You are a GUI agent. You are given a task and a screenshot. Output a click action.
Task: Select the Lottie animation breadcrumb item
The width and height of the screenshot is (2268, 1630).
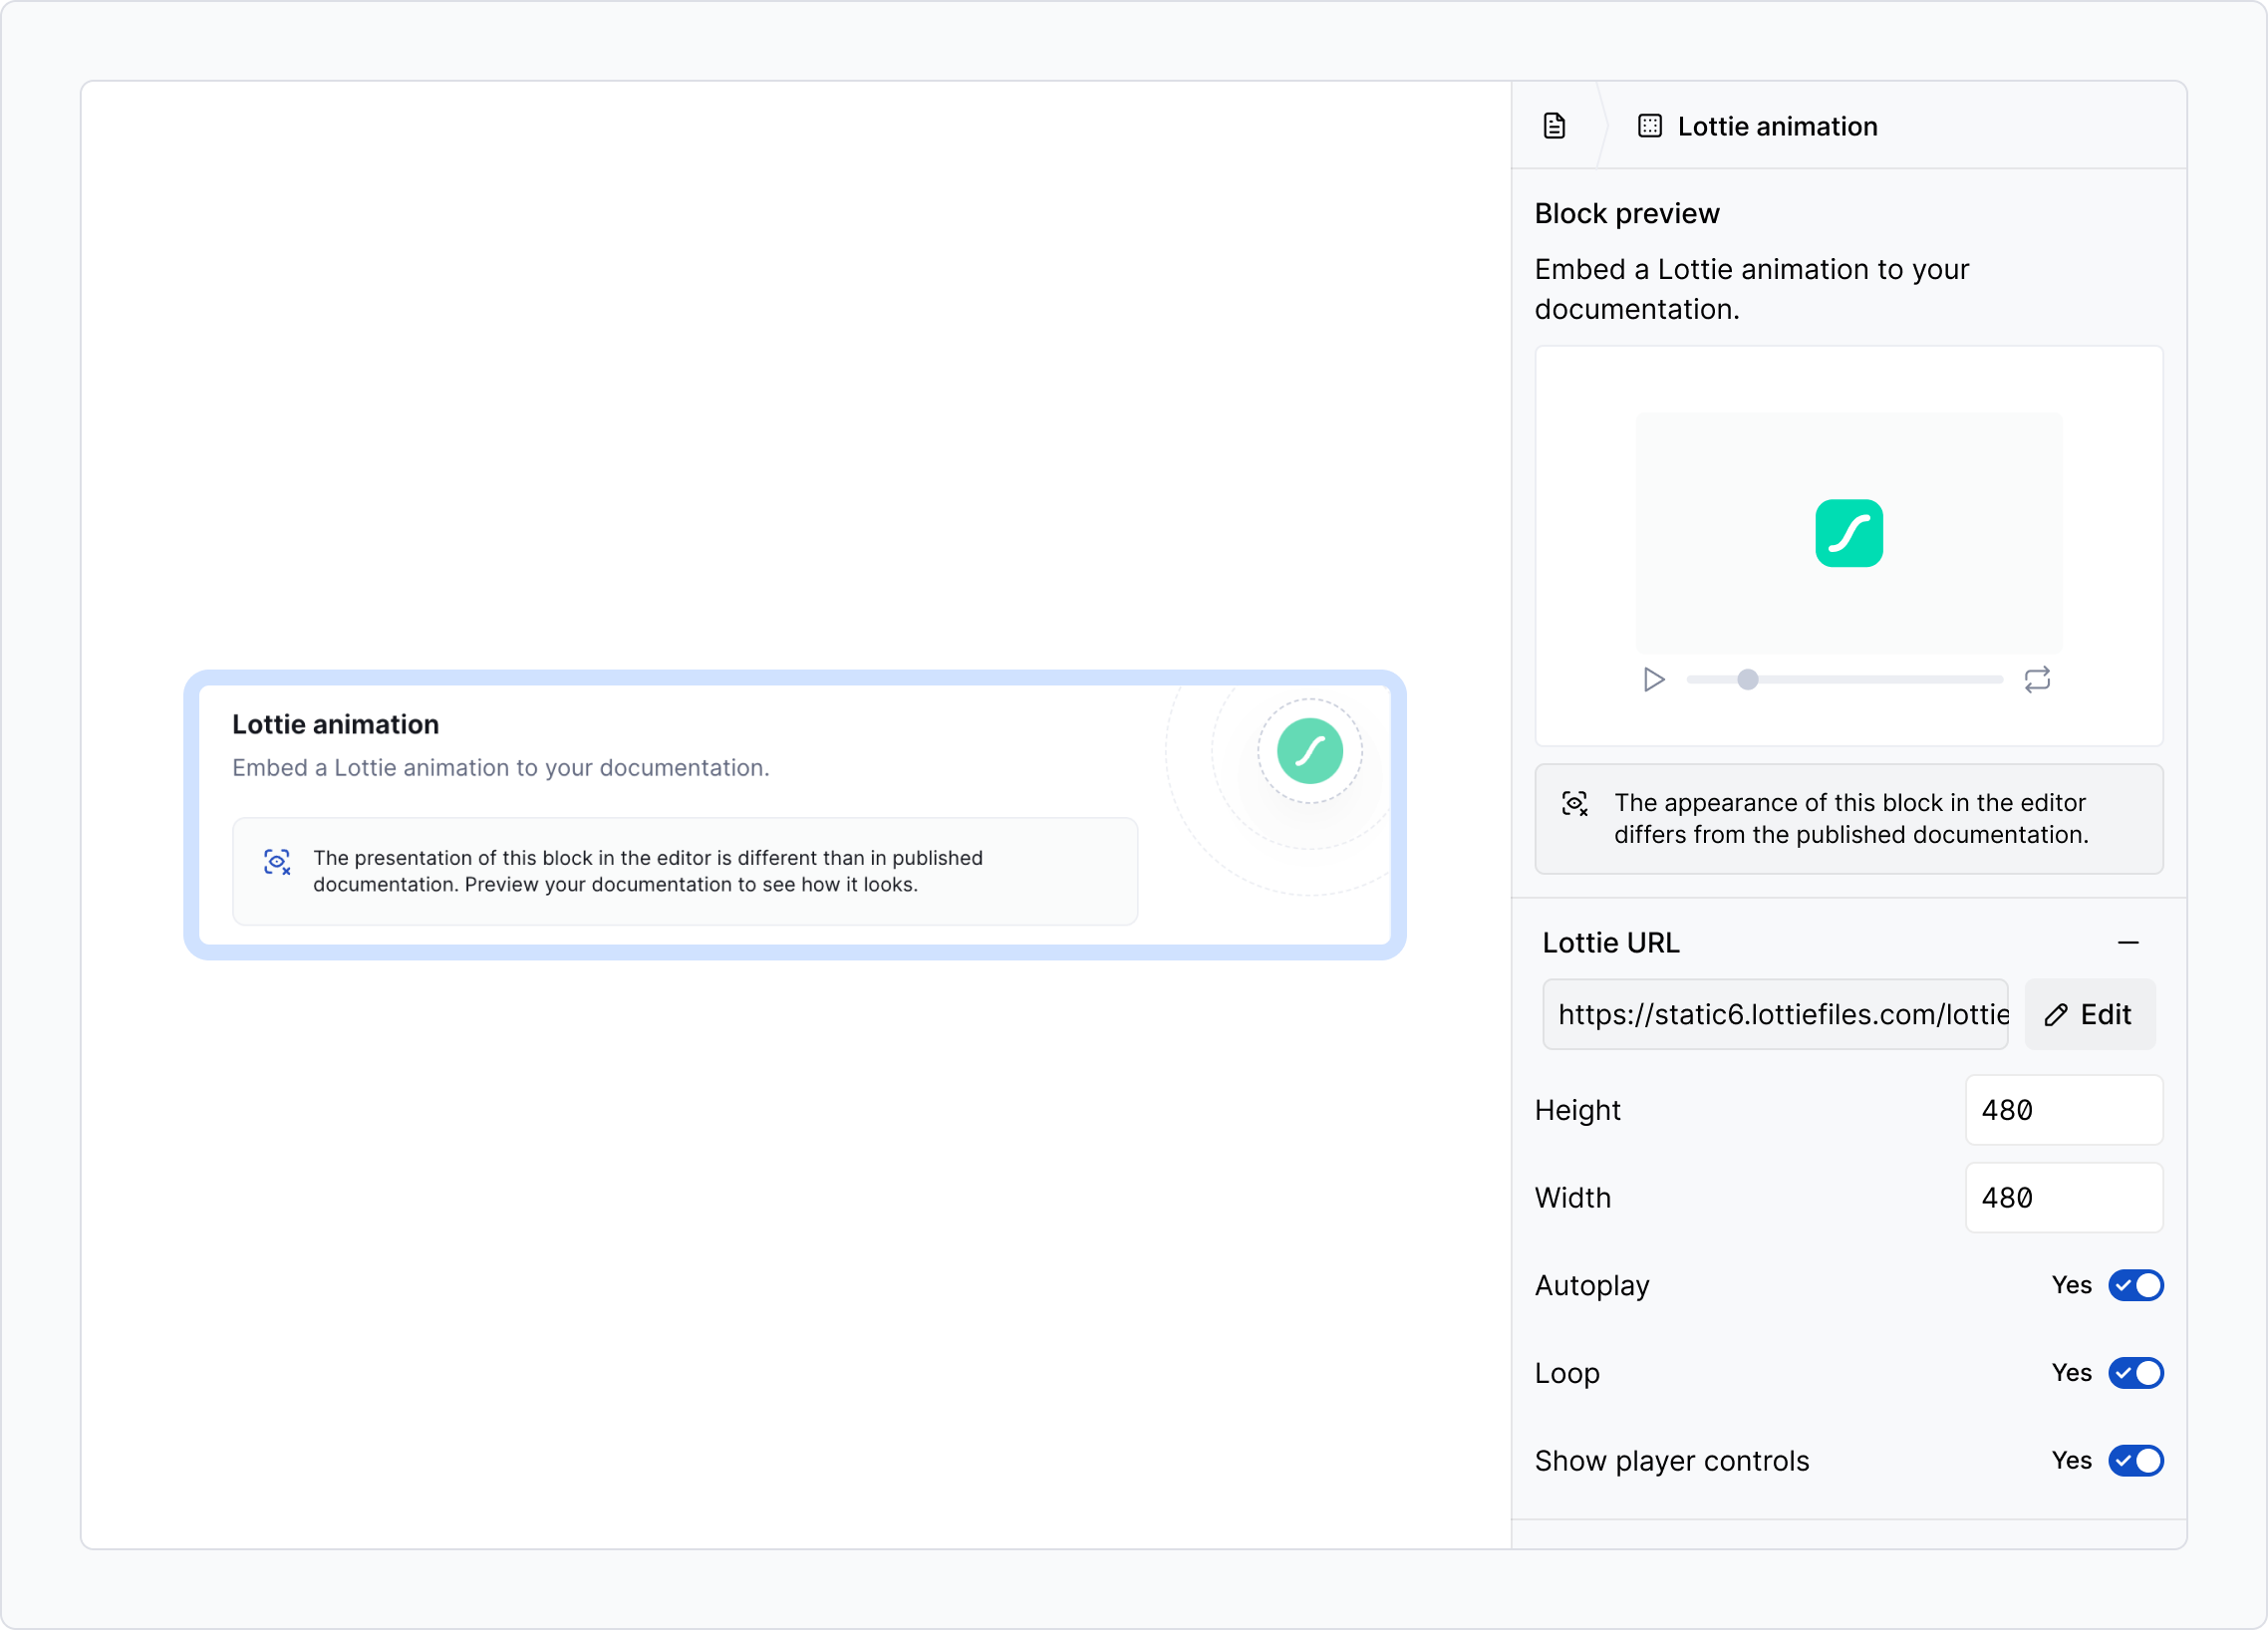(x=1776, y=126)
